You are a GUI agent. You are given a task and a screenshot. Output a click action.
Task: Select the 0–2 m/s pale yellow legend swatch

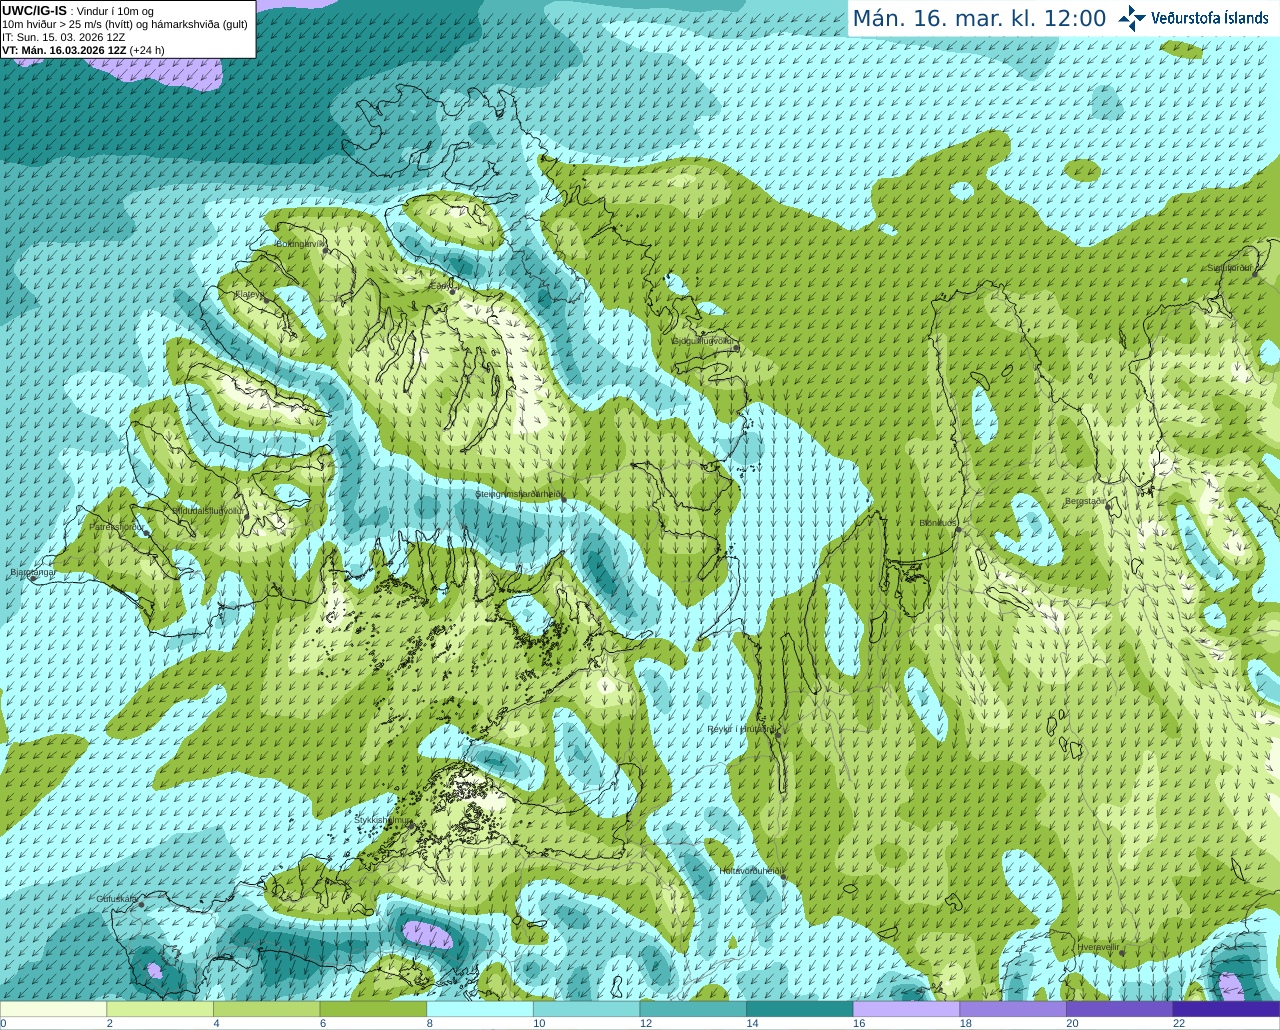pos(53,1009)
